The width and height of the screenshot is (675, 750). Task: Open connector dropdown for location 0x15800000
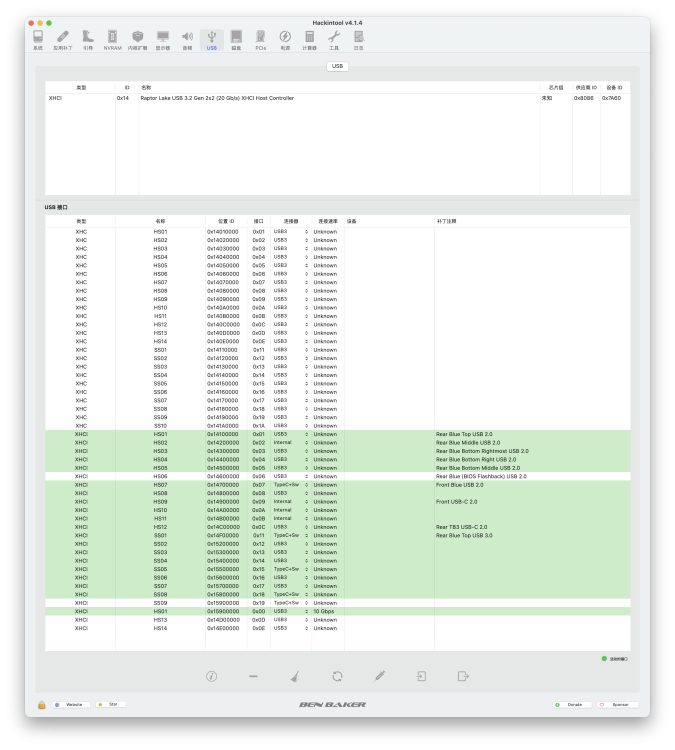[x=291, y=595]
